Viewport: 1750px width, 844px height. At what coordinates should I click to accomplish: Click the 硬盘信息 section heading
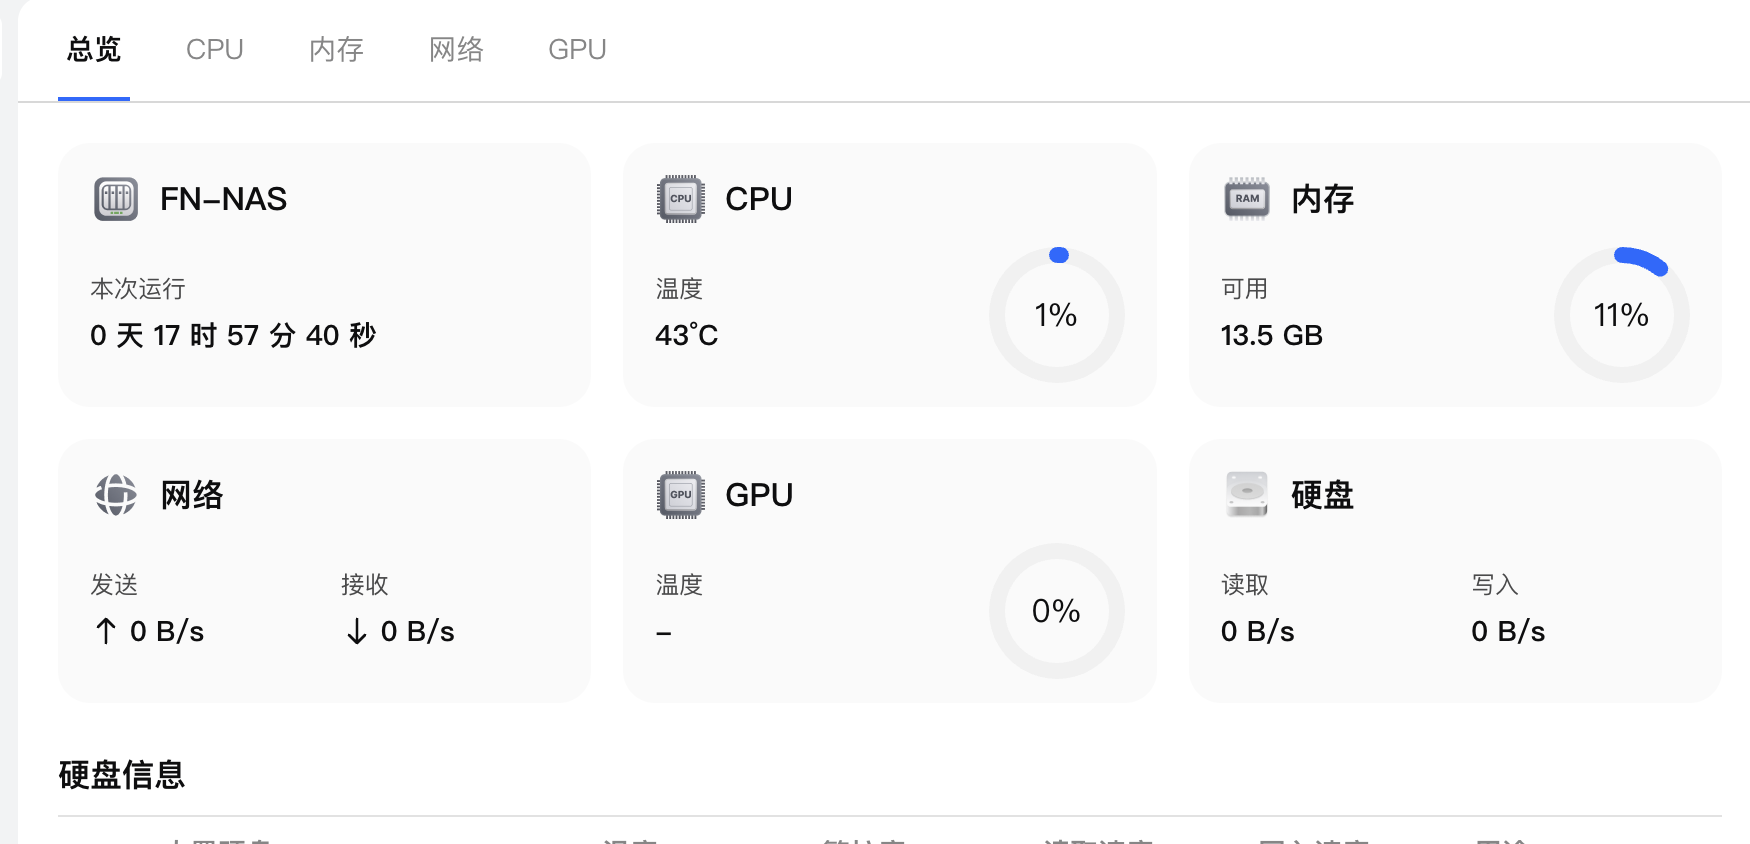click(x=122, y=775)
